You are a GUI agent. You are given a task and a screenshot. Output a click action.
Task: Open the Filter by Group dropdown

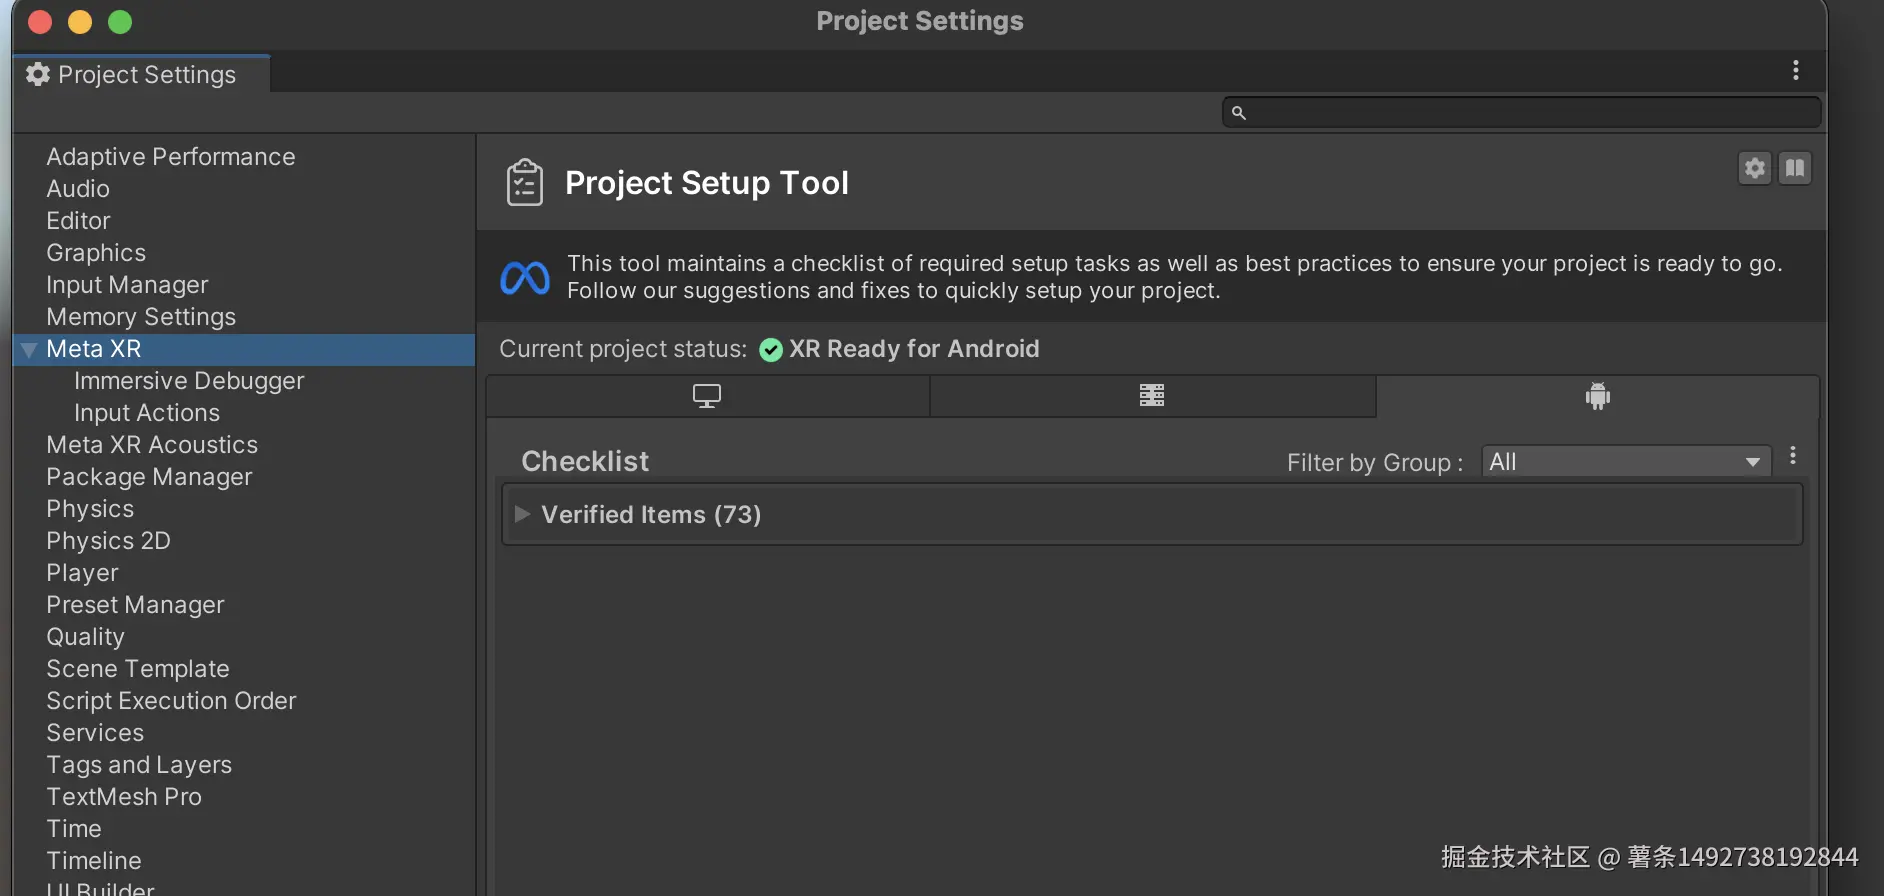[x=1625, y=462]
